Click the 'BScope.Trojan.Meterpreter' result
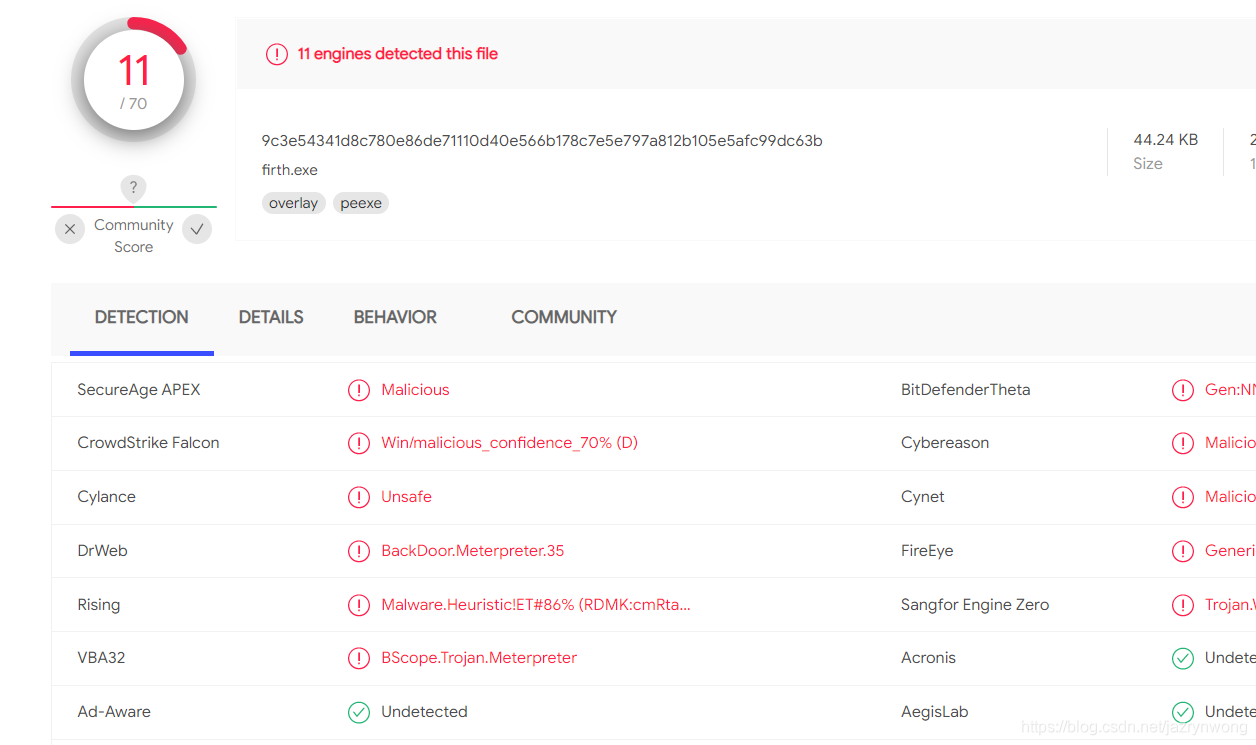 (x=479, y=658)
